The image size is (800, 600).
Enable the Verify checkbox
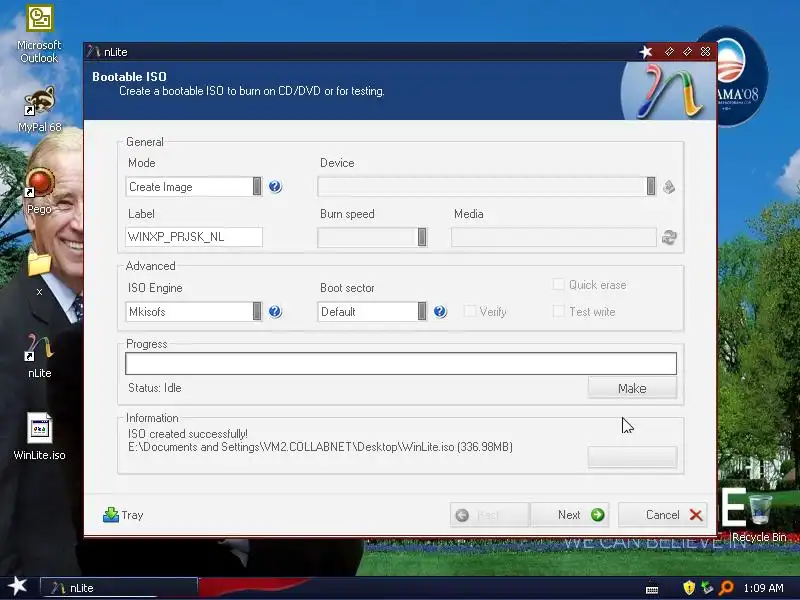click(x=469, y=311)
